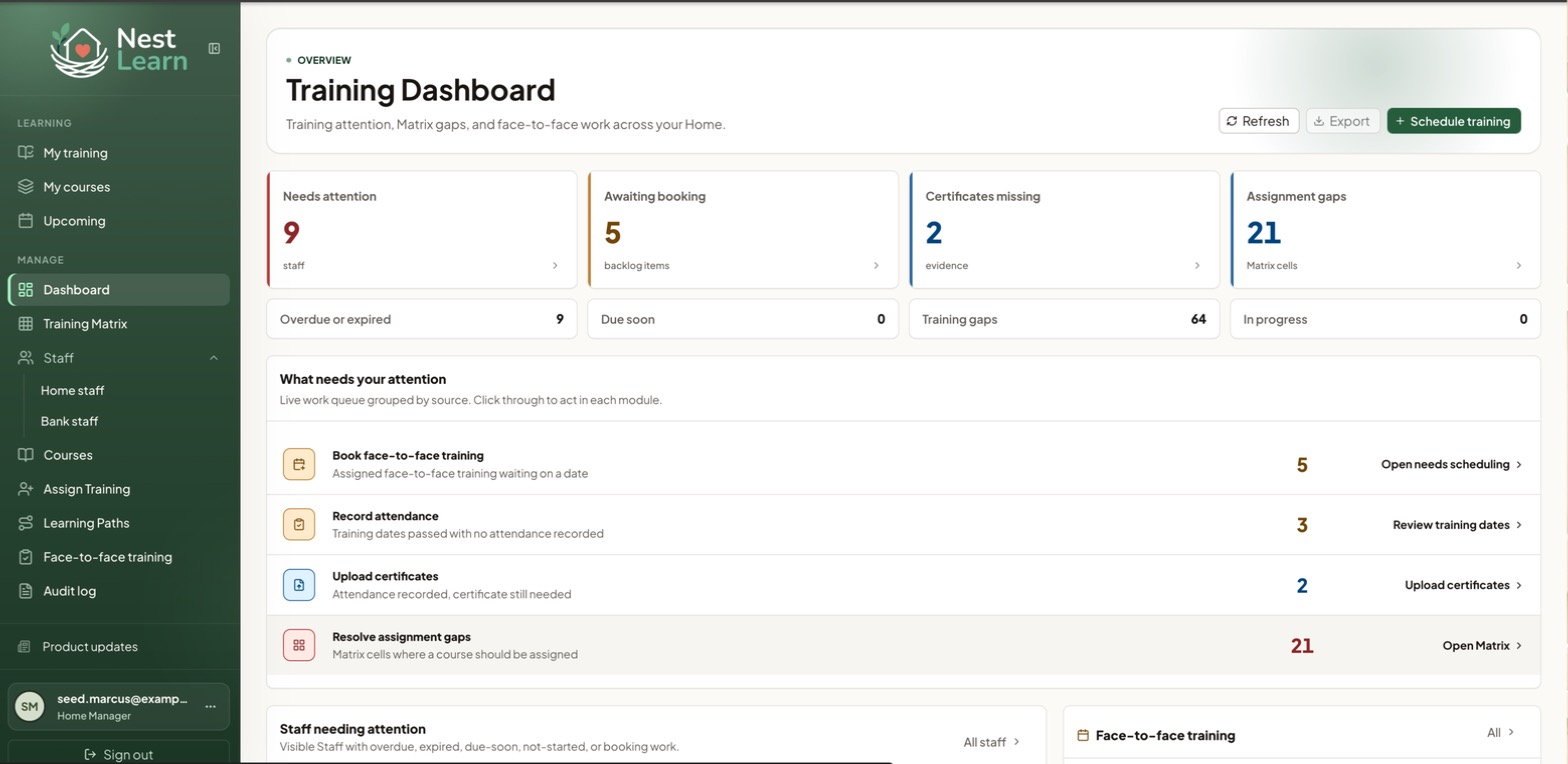This screenshot has height=764, width=1568.
Task: Click the All link beside Face-to-face training
Action: 1501,733
